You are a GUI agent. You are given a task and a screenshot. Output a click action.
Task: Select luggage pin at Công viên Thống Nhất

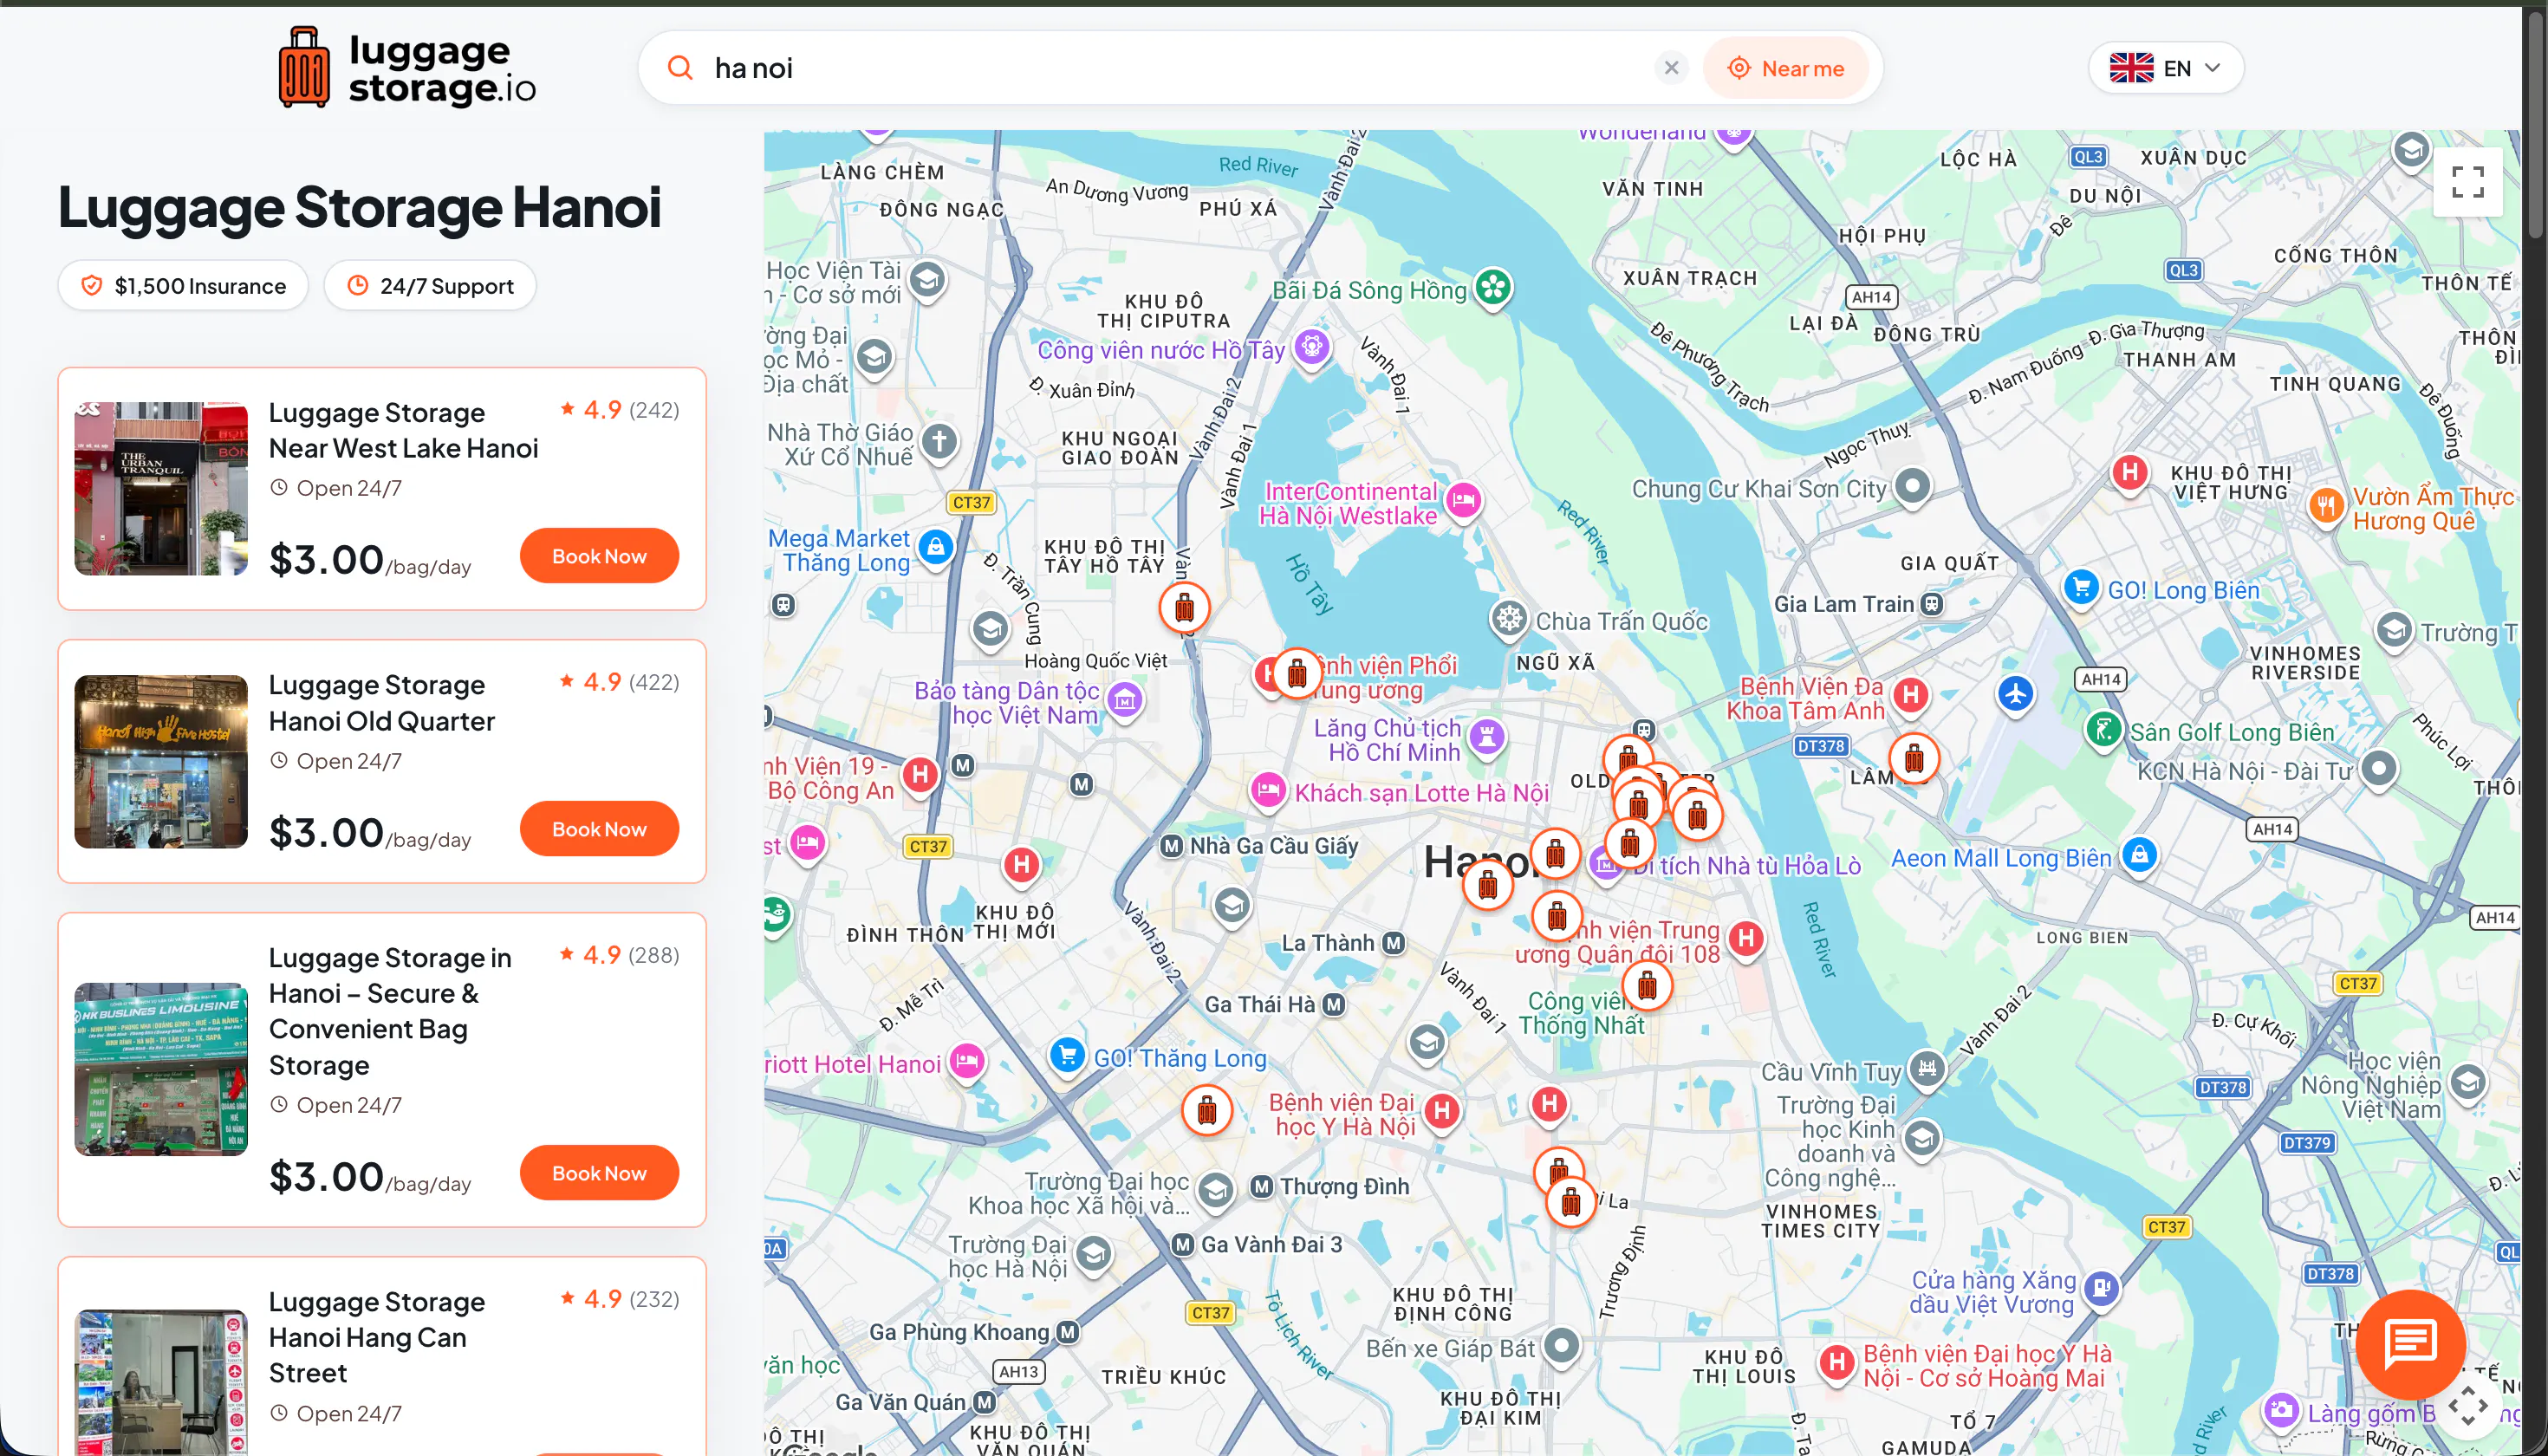point(1647,986)
